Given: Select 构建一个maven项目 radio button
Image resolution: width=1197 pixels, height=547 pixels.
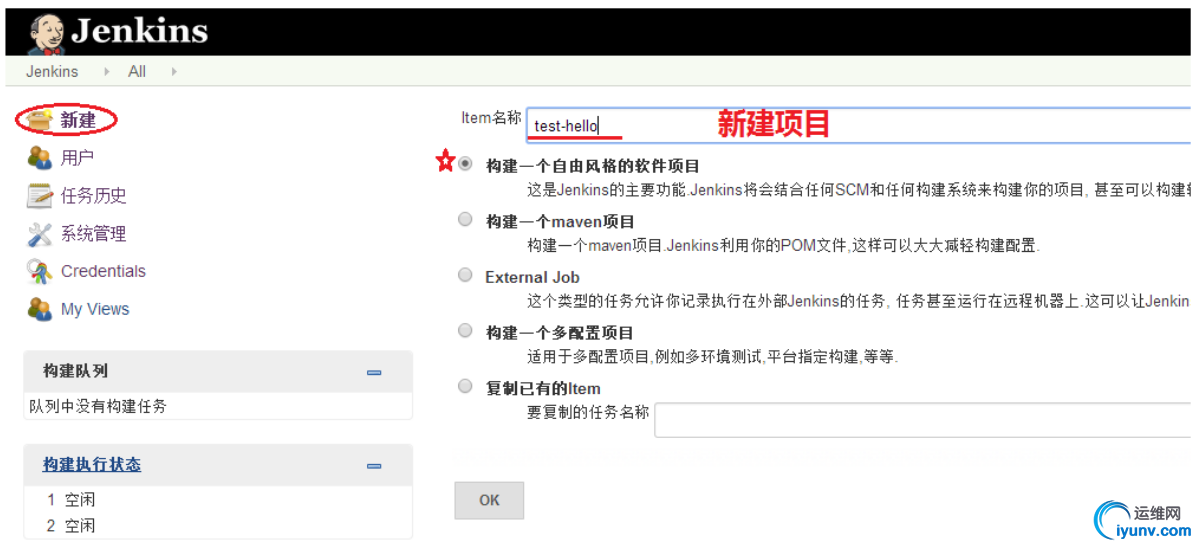Looking at the screenshot, I should (x=465, y=220).
